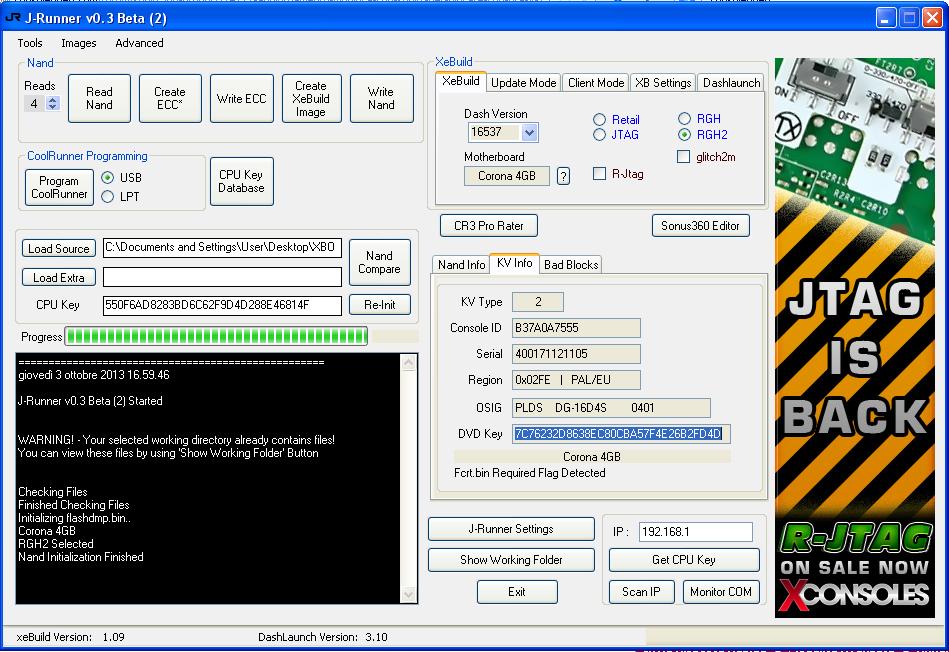The height and width of the screenshot is (652, 949).
Task: Click the Create ECC button
Action: [170, 99]
